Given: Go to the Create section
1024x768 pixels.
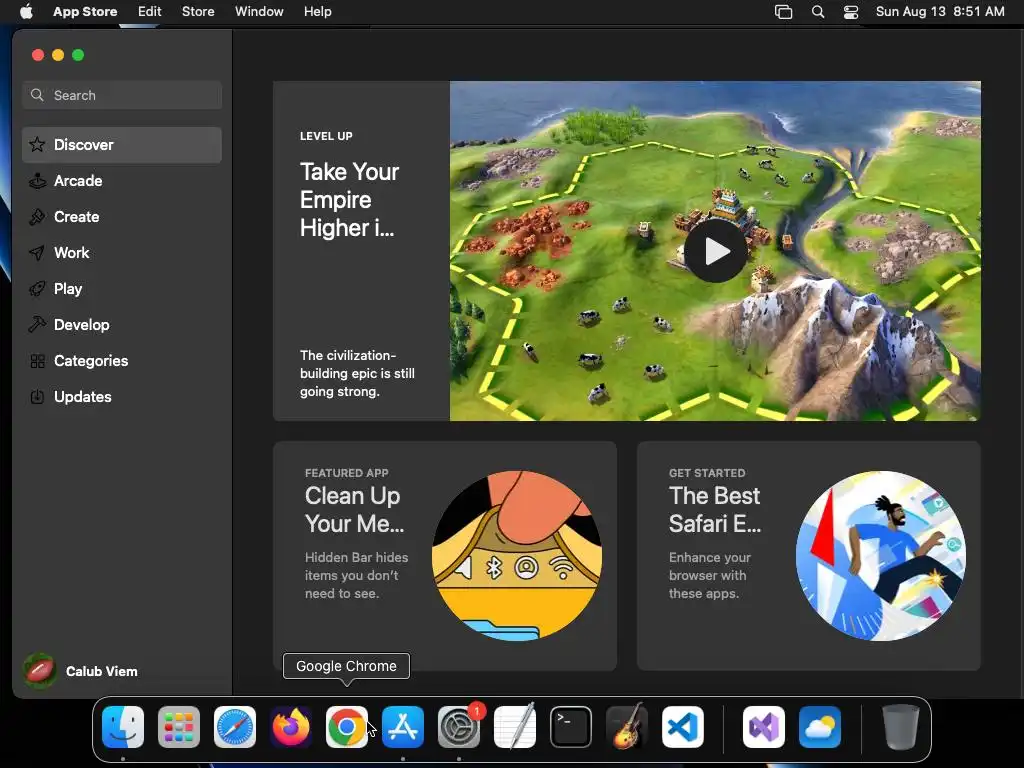Looking at the screenshot, I should [121, 217].
